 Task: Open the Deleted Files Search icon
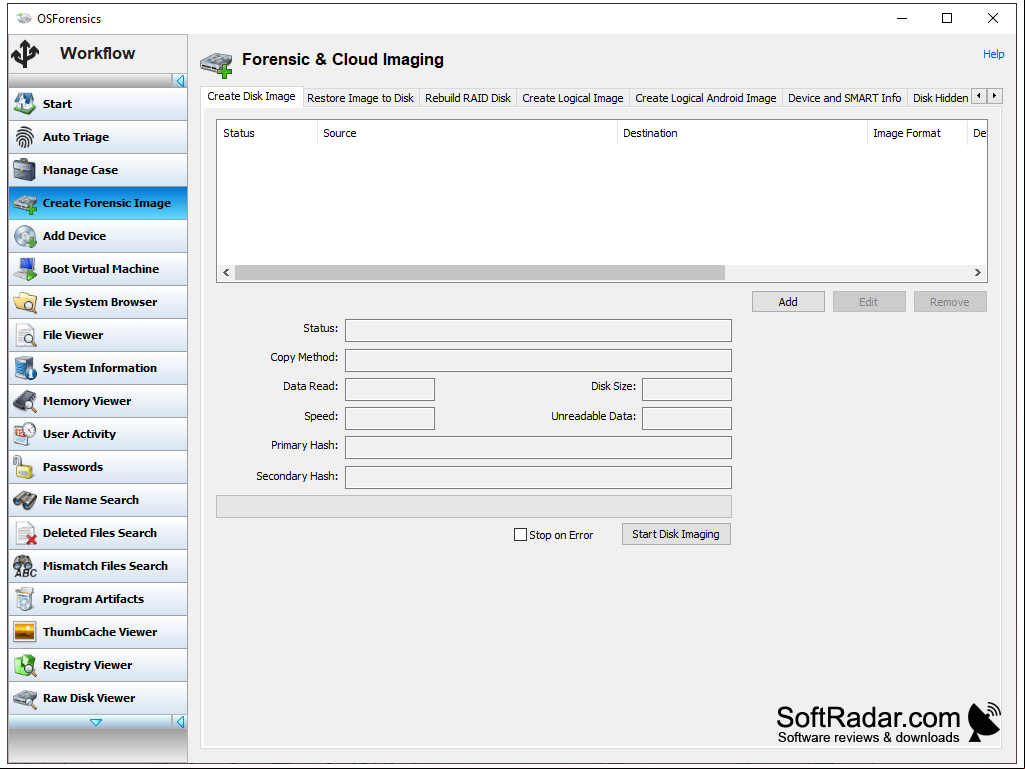[25, 533]
